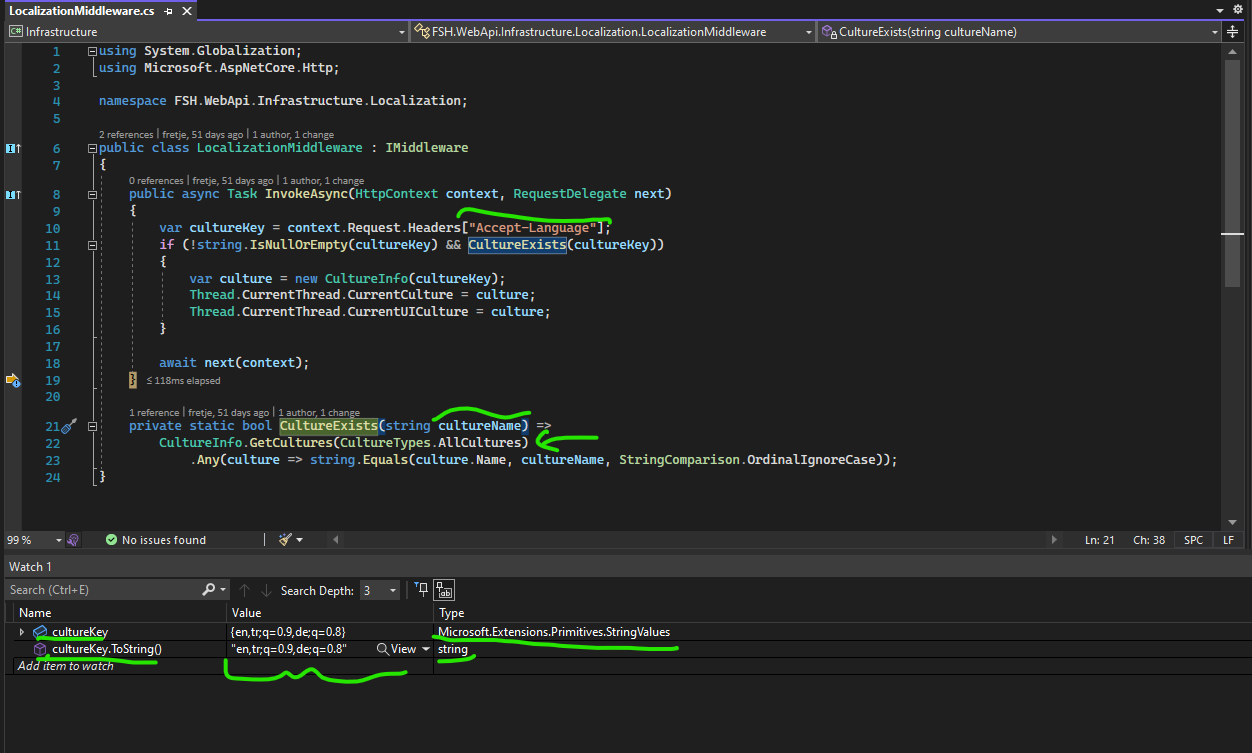Click the code cleanup broom icon
The width and height of the screenshot is (1252, 753).
click(285, 540)
